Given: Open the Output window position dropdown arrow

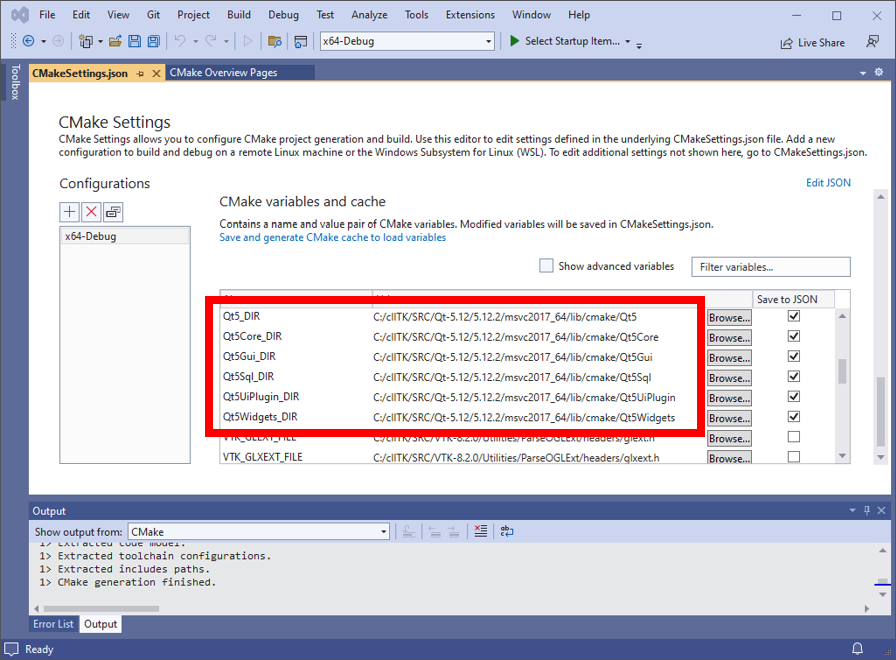Looking at the screenshot, I should pos(852,510).
